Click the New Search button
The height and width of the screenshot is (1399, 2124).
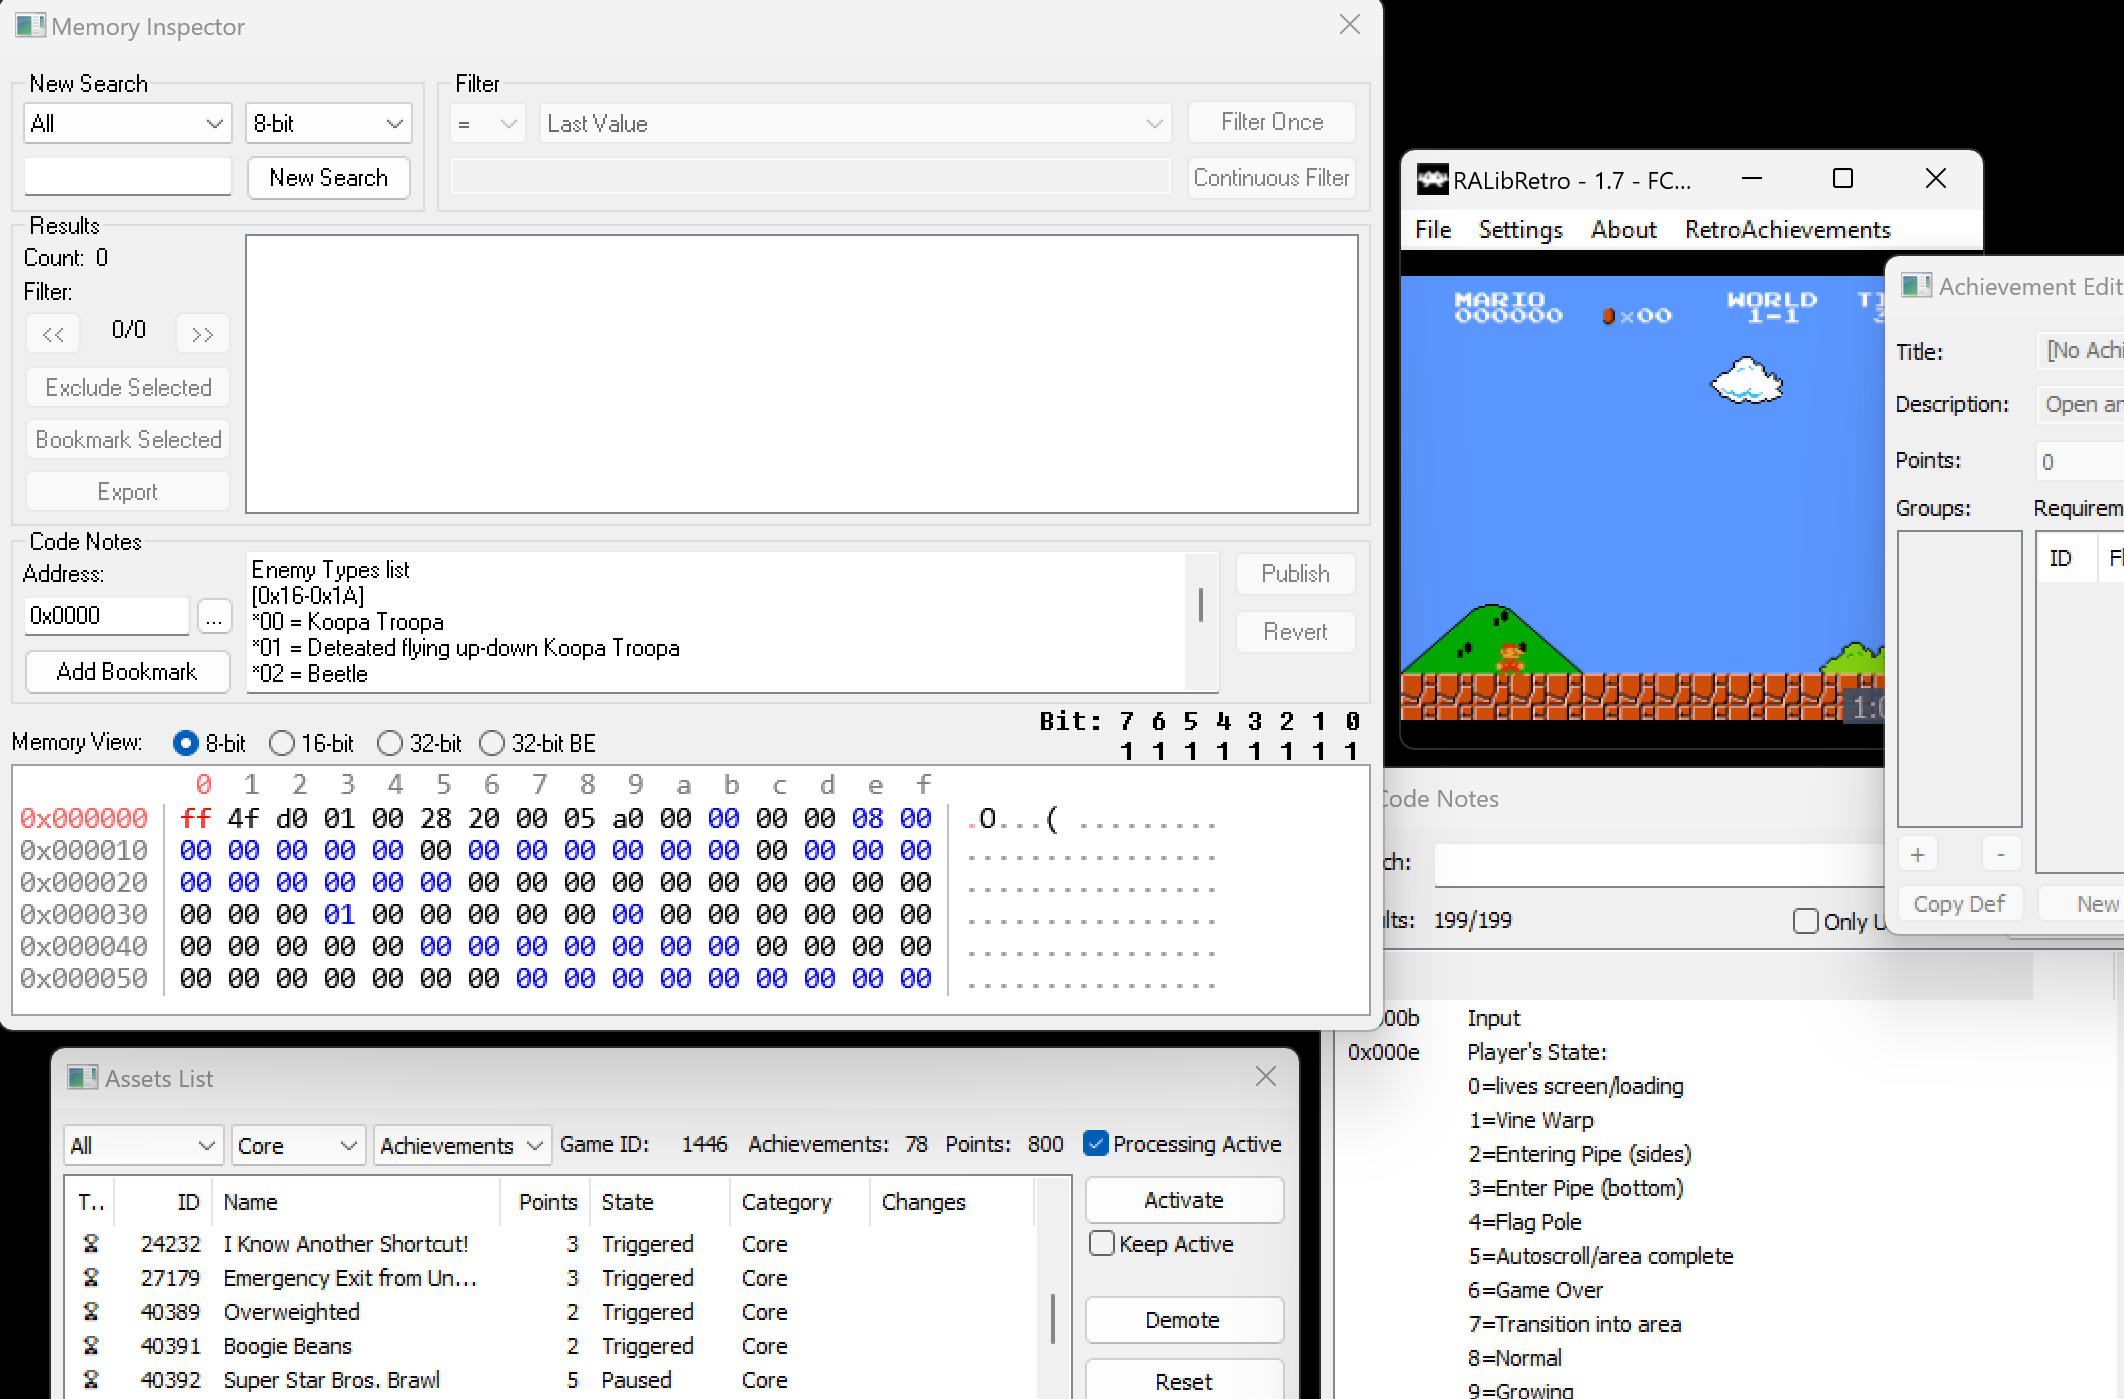tap(329, 178)
